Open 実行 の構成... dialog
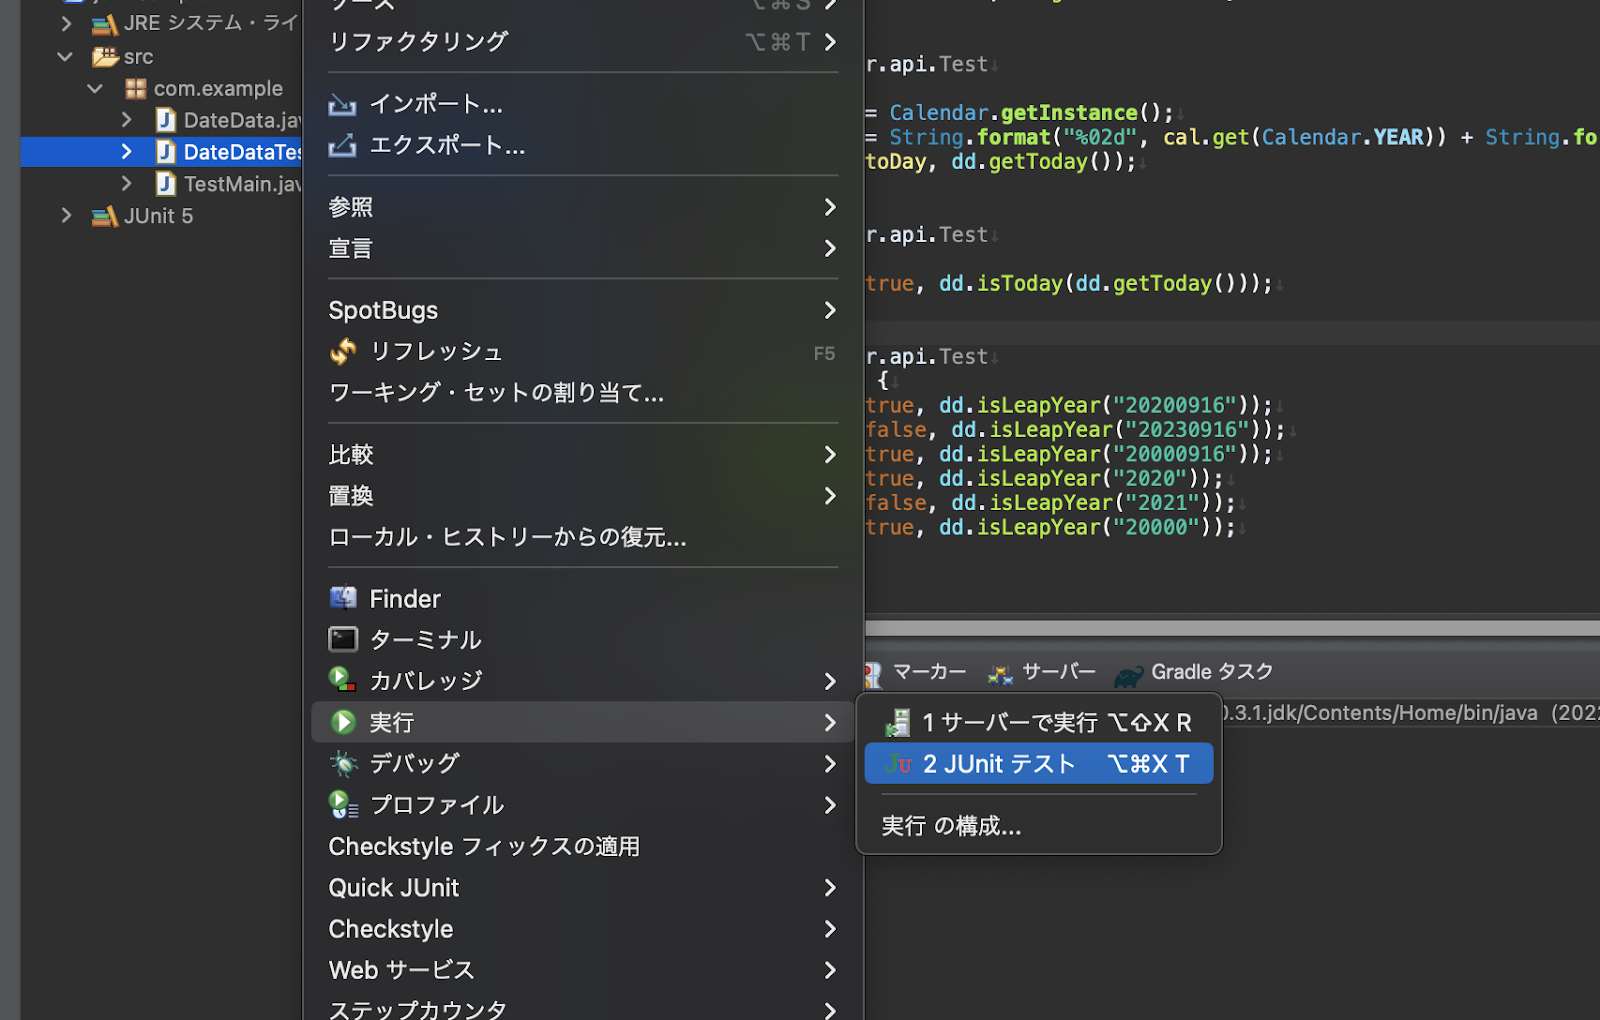This screenshot has height=1020, width=1600. pos(951,826)
